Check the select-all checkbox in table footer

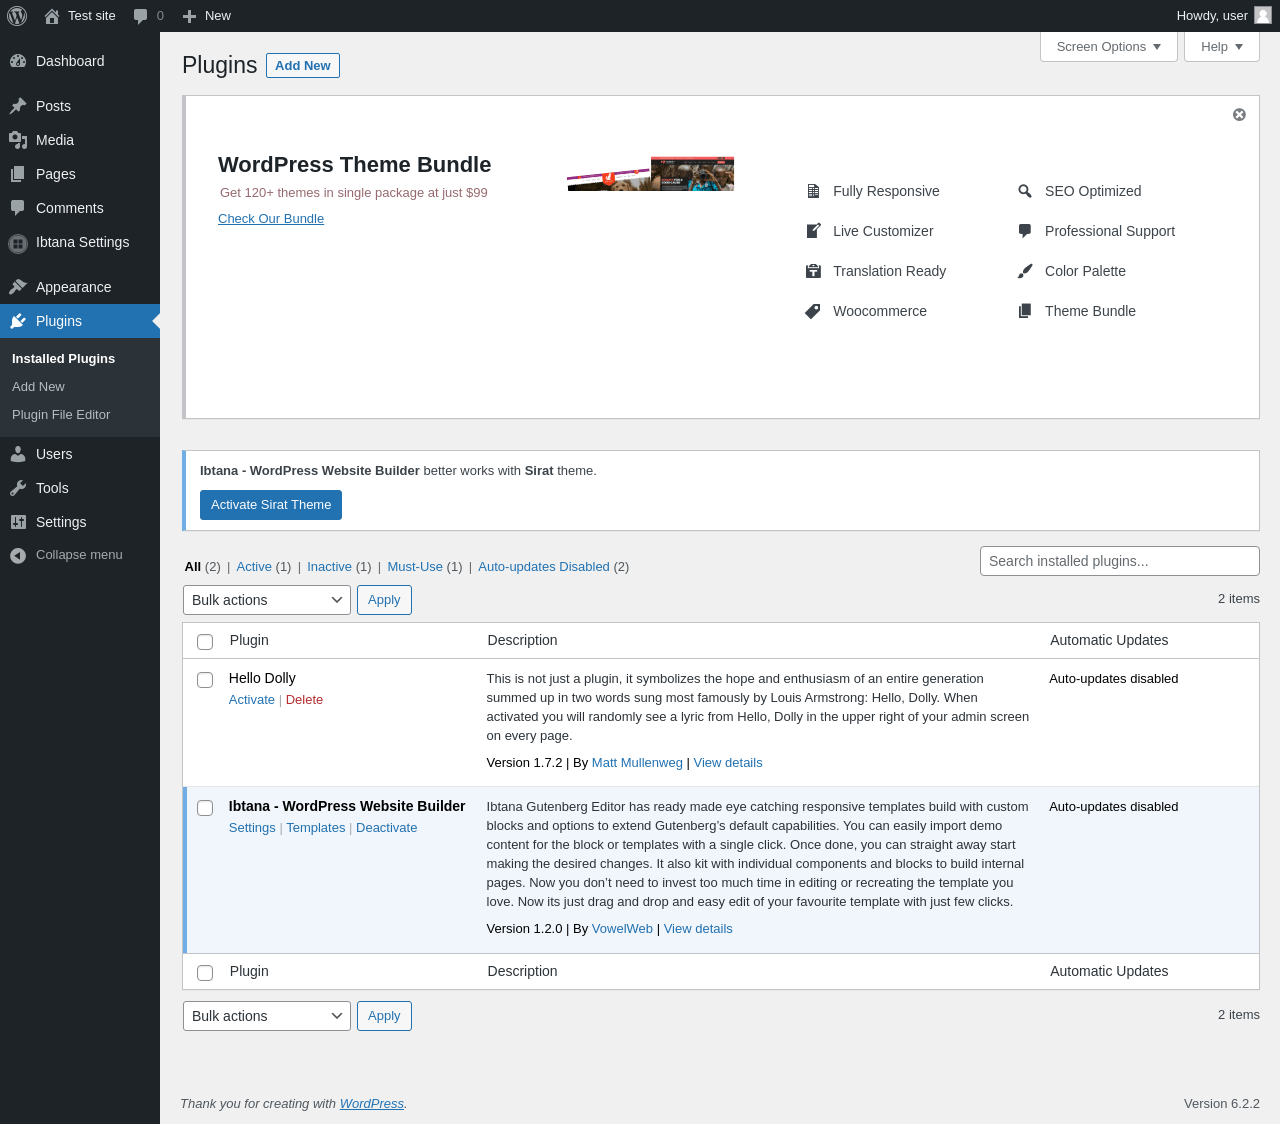205,973
